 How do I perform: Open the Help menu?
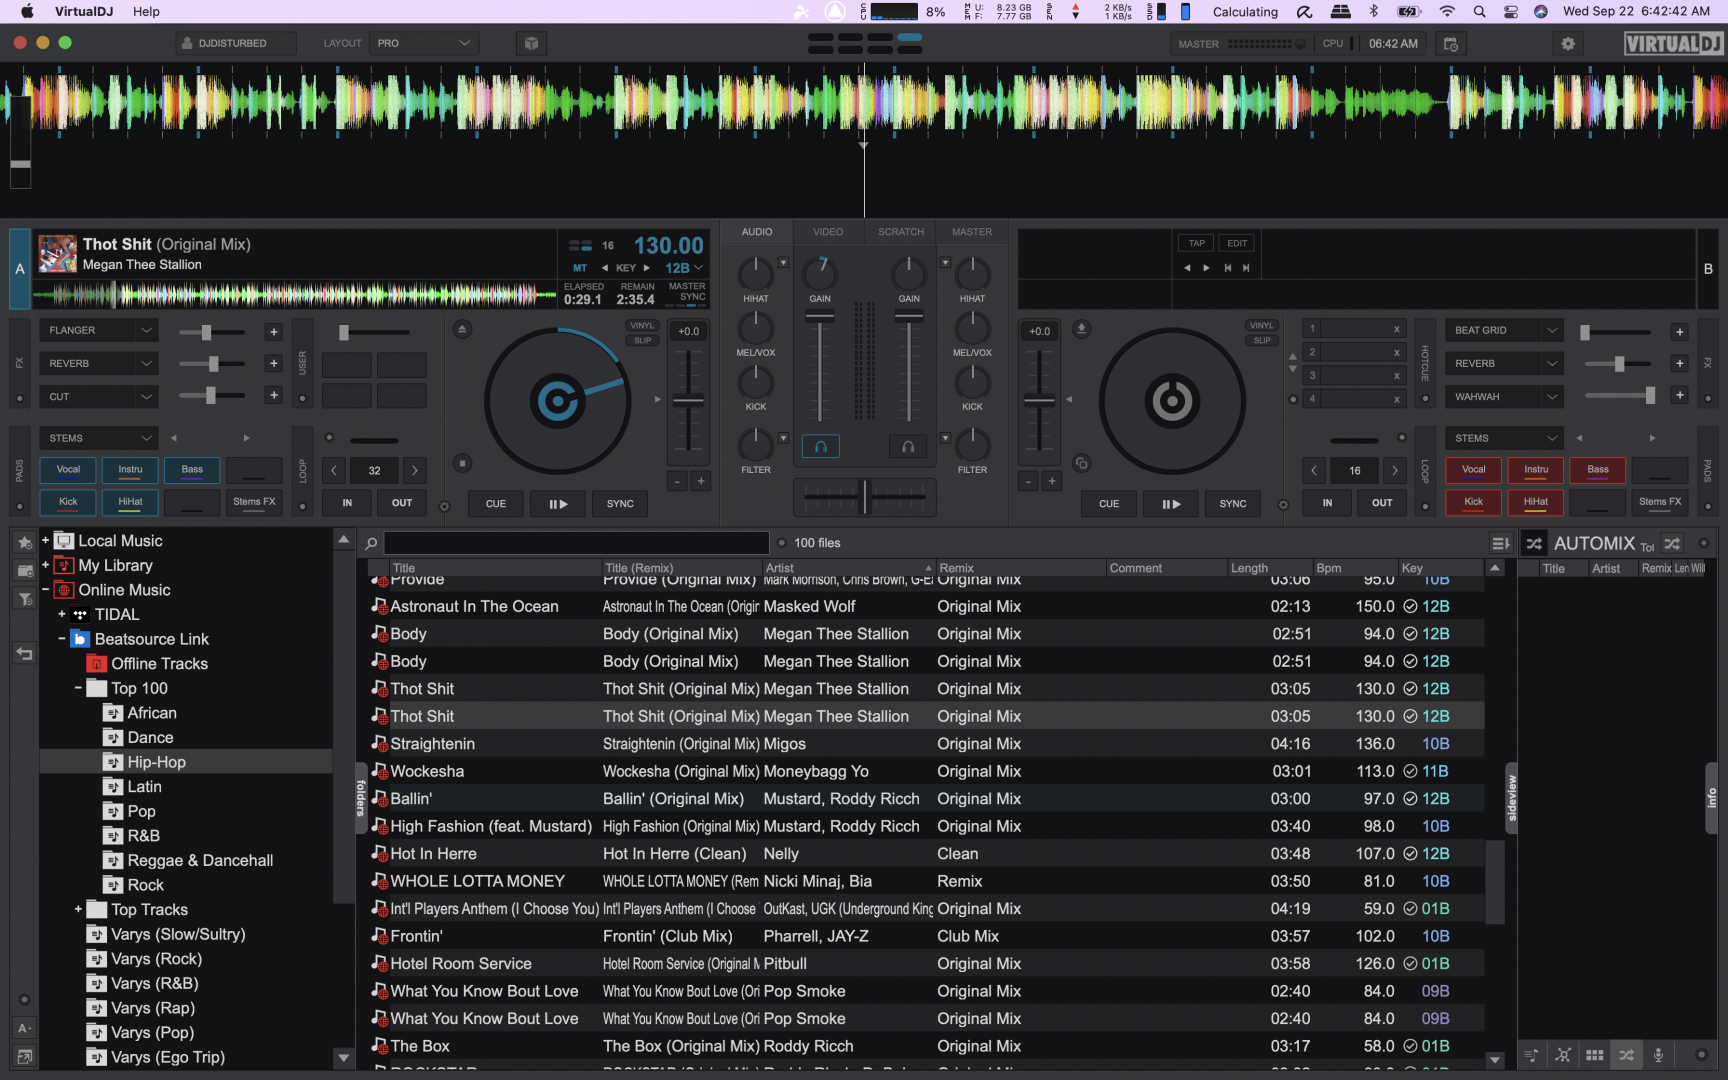[x=146, y=12]
